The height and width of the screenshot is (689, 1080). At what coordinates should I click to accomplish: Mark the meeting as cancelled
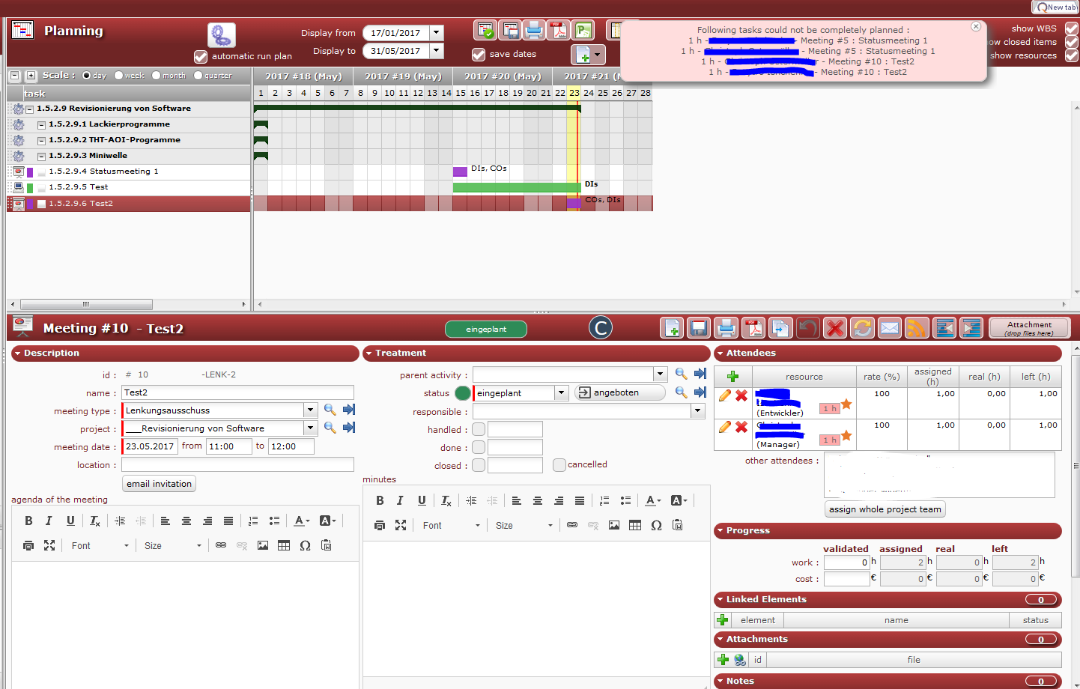click(x=559, y=465)
